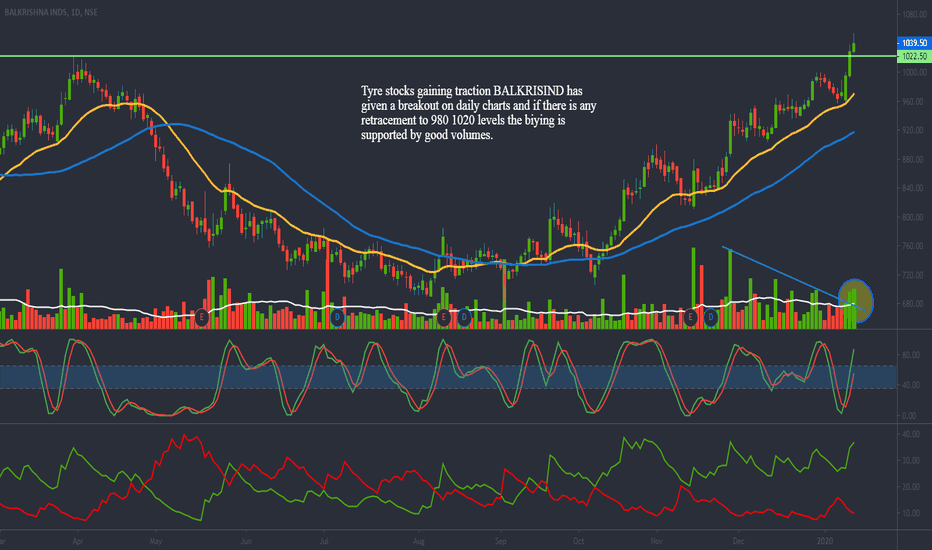Click the earnings 'E' marker in mid-May

(x=201, y=317)
